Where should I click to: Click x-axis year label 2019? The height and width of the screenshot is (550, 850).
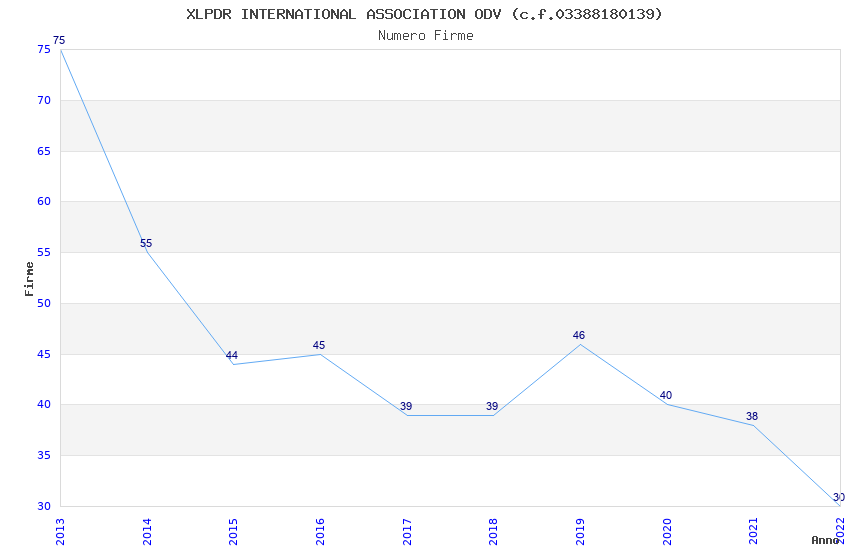580,532
